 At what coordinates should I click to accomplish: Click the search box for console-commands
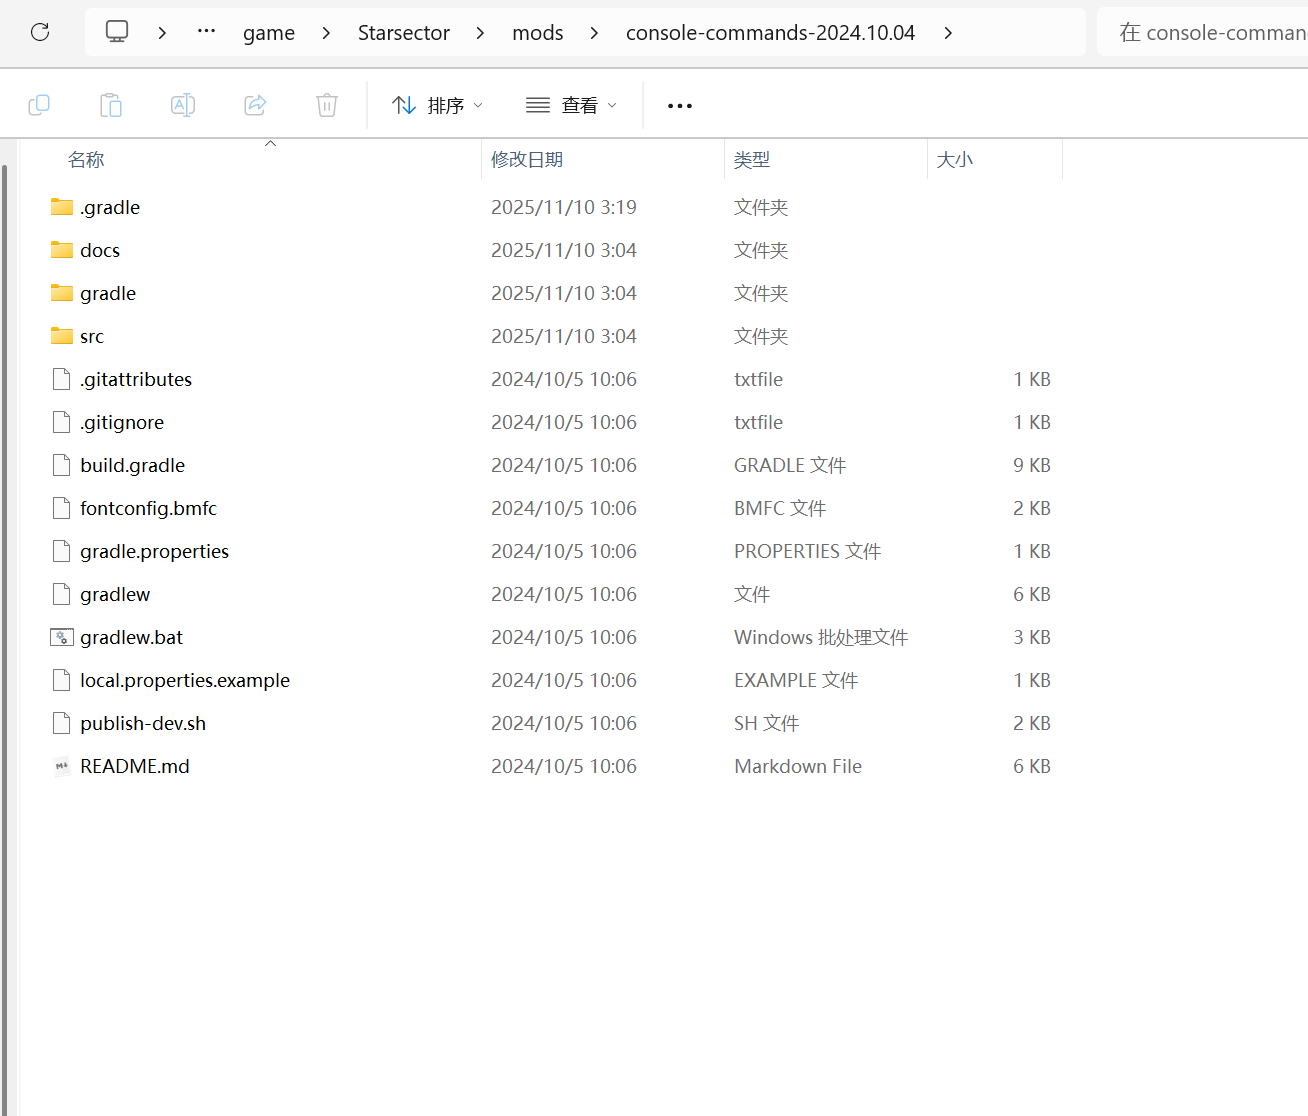pyautogui.click(x=1210, y=33)
